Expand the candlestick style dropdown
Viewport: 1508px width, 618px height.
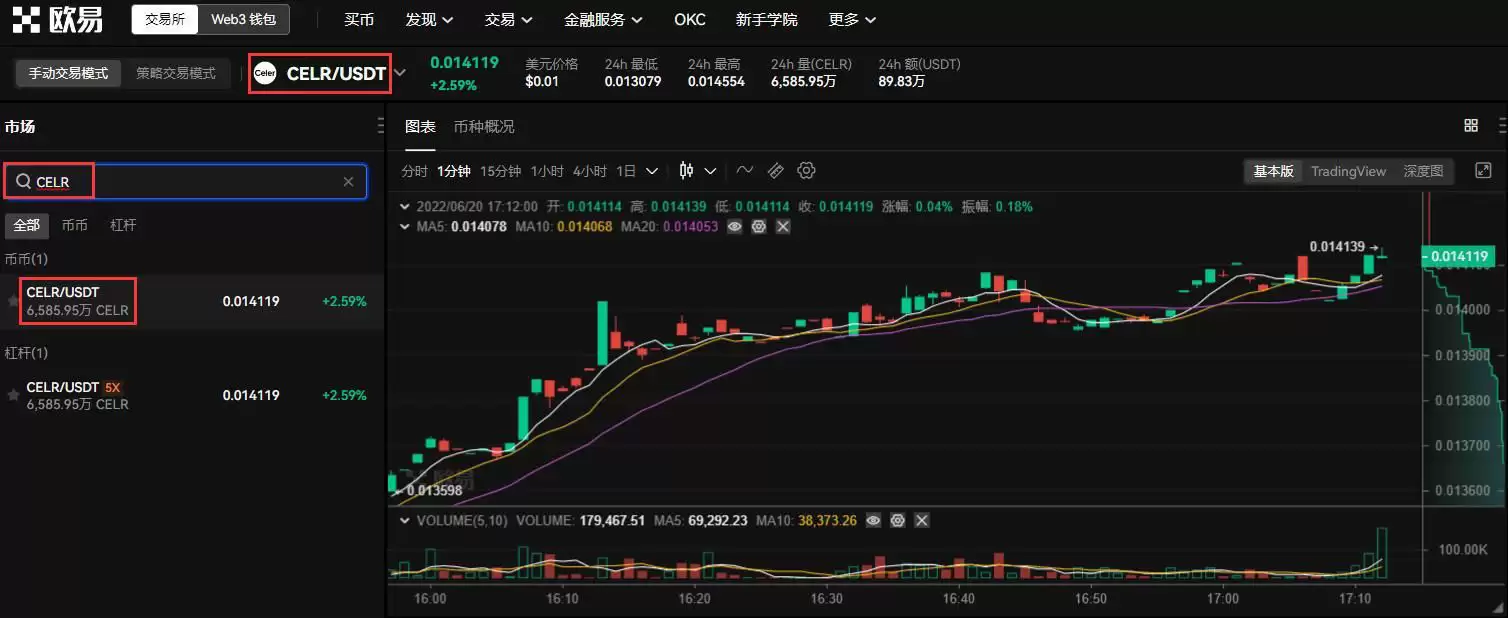click(x=710, y=170)
